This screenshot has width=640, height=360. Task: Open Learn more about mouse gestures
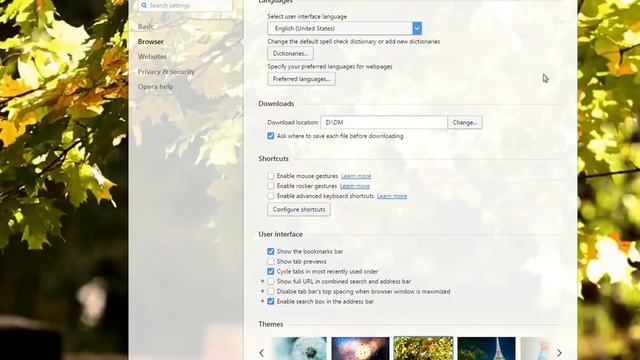pos(356,176)
